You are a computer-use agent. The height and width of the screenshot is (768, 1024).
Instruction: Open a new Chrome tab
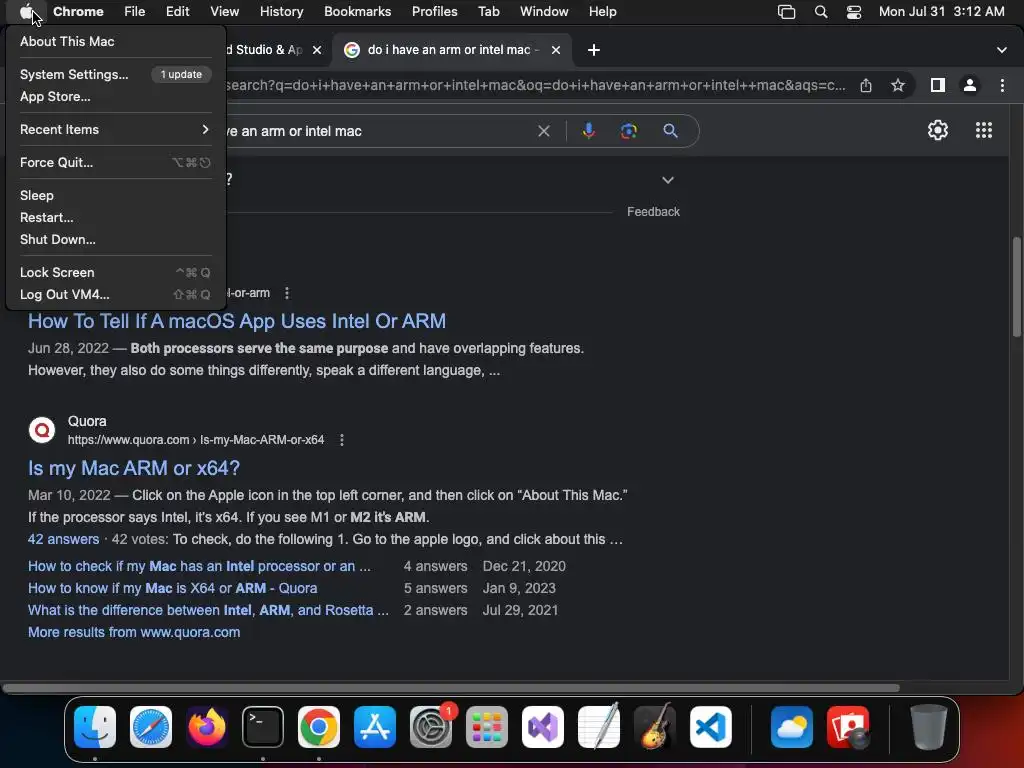[594, 50]
